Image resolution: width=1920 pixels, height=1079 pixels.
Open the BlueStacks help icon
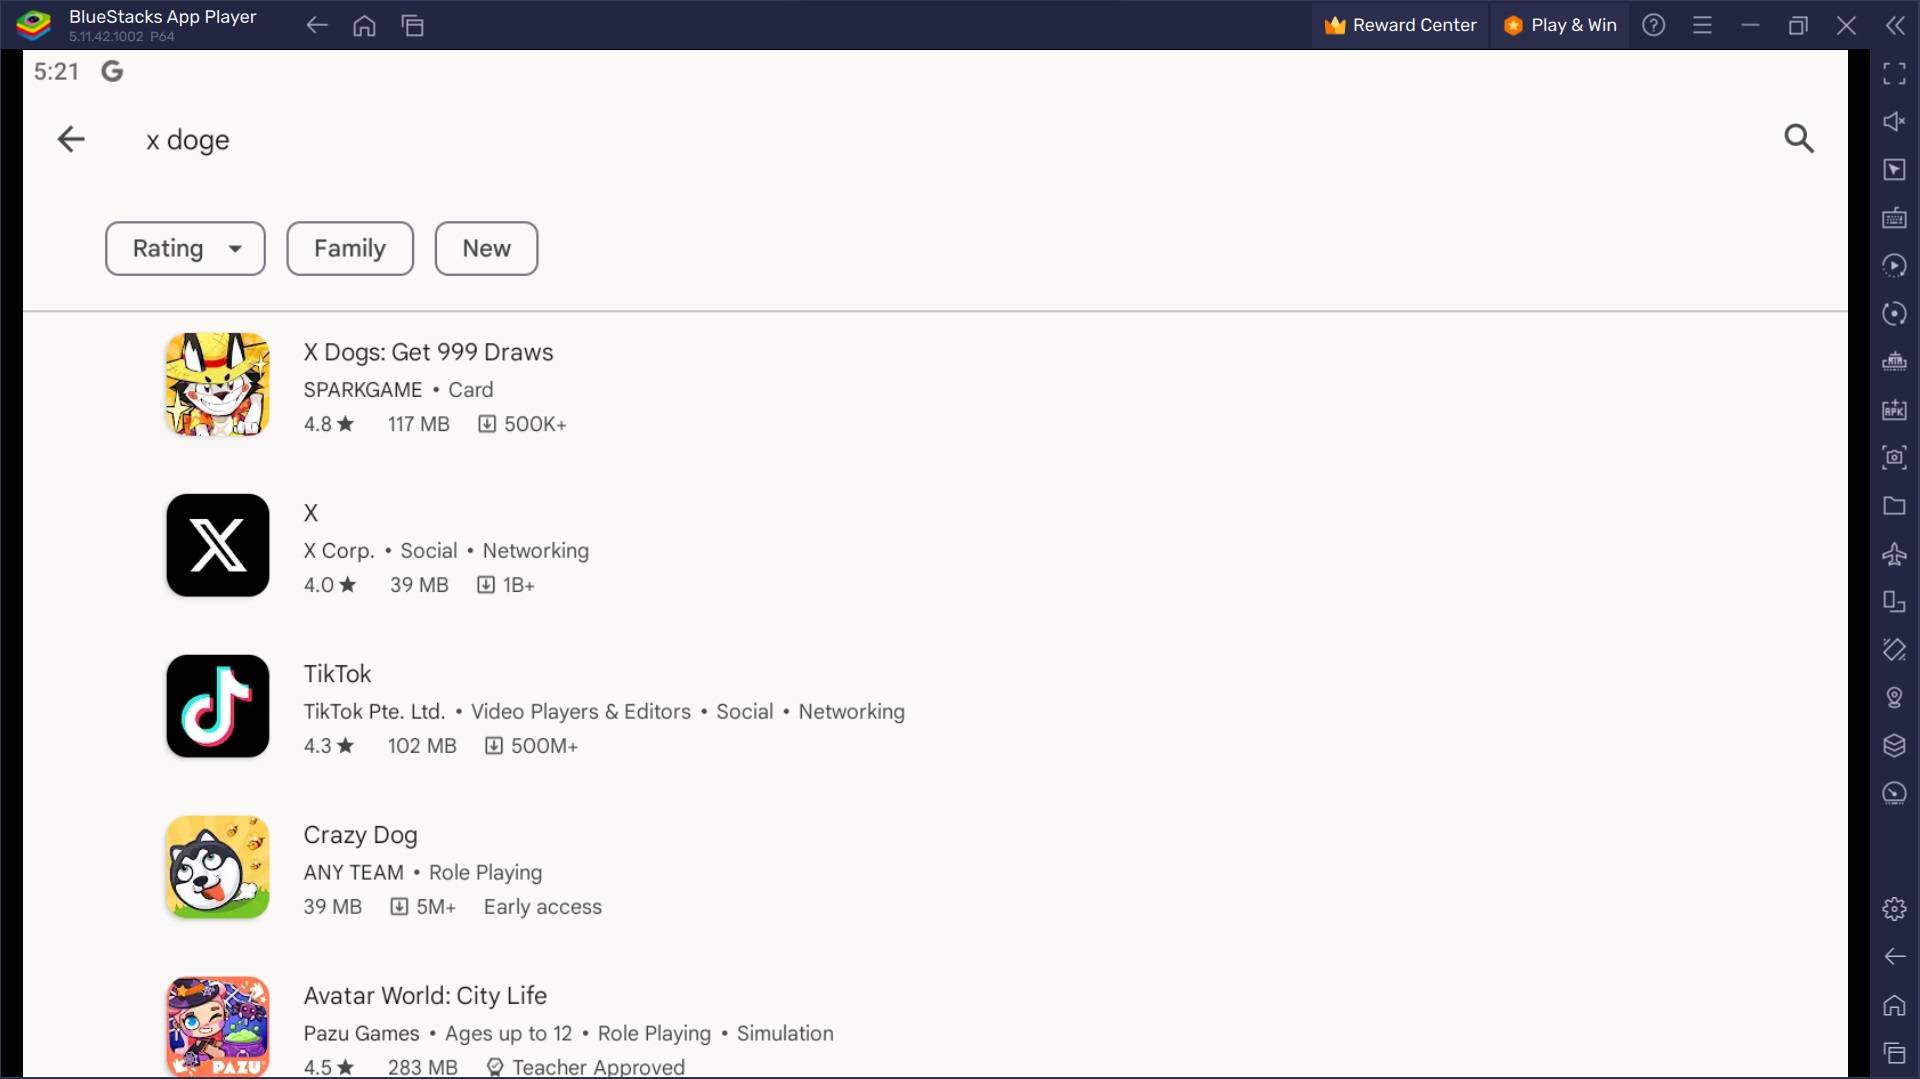1654,25
